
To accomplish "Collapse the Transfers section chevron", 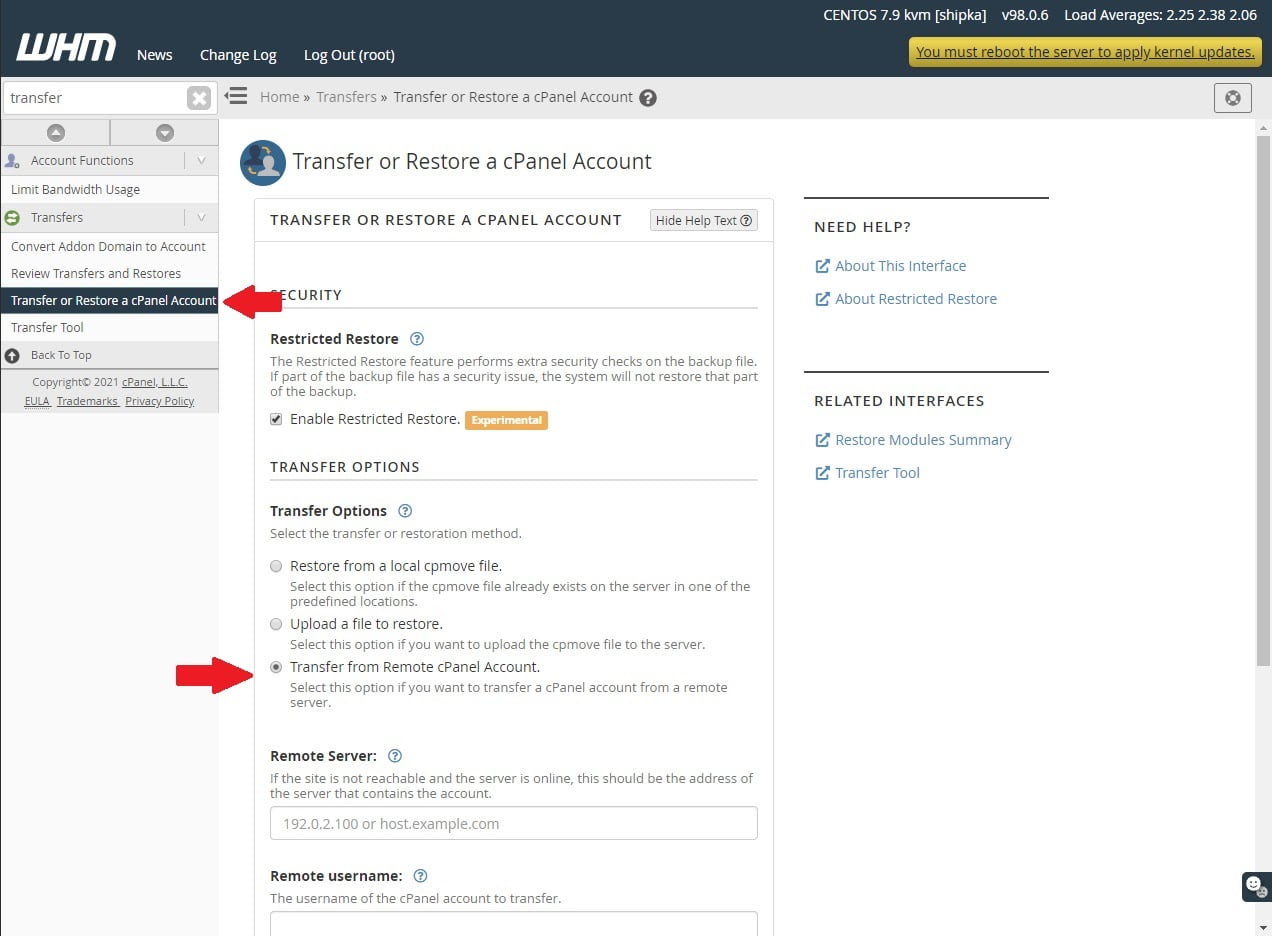I will click(x=201, y=217).
